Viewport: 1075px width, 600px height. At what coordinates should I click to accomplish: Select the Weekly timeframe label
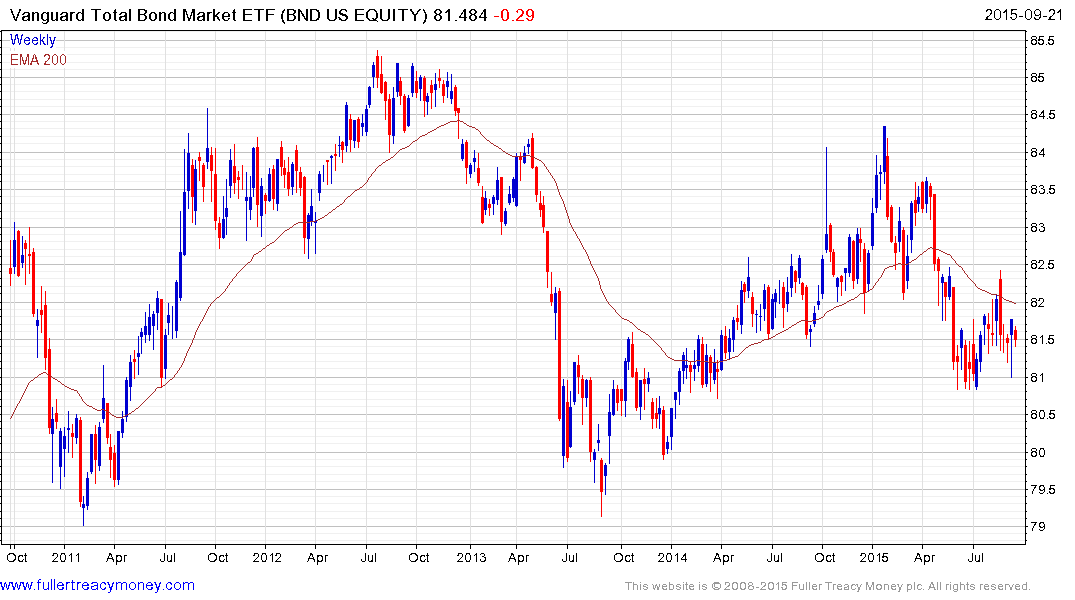coord(32,40)
